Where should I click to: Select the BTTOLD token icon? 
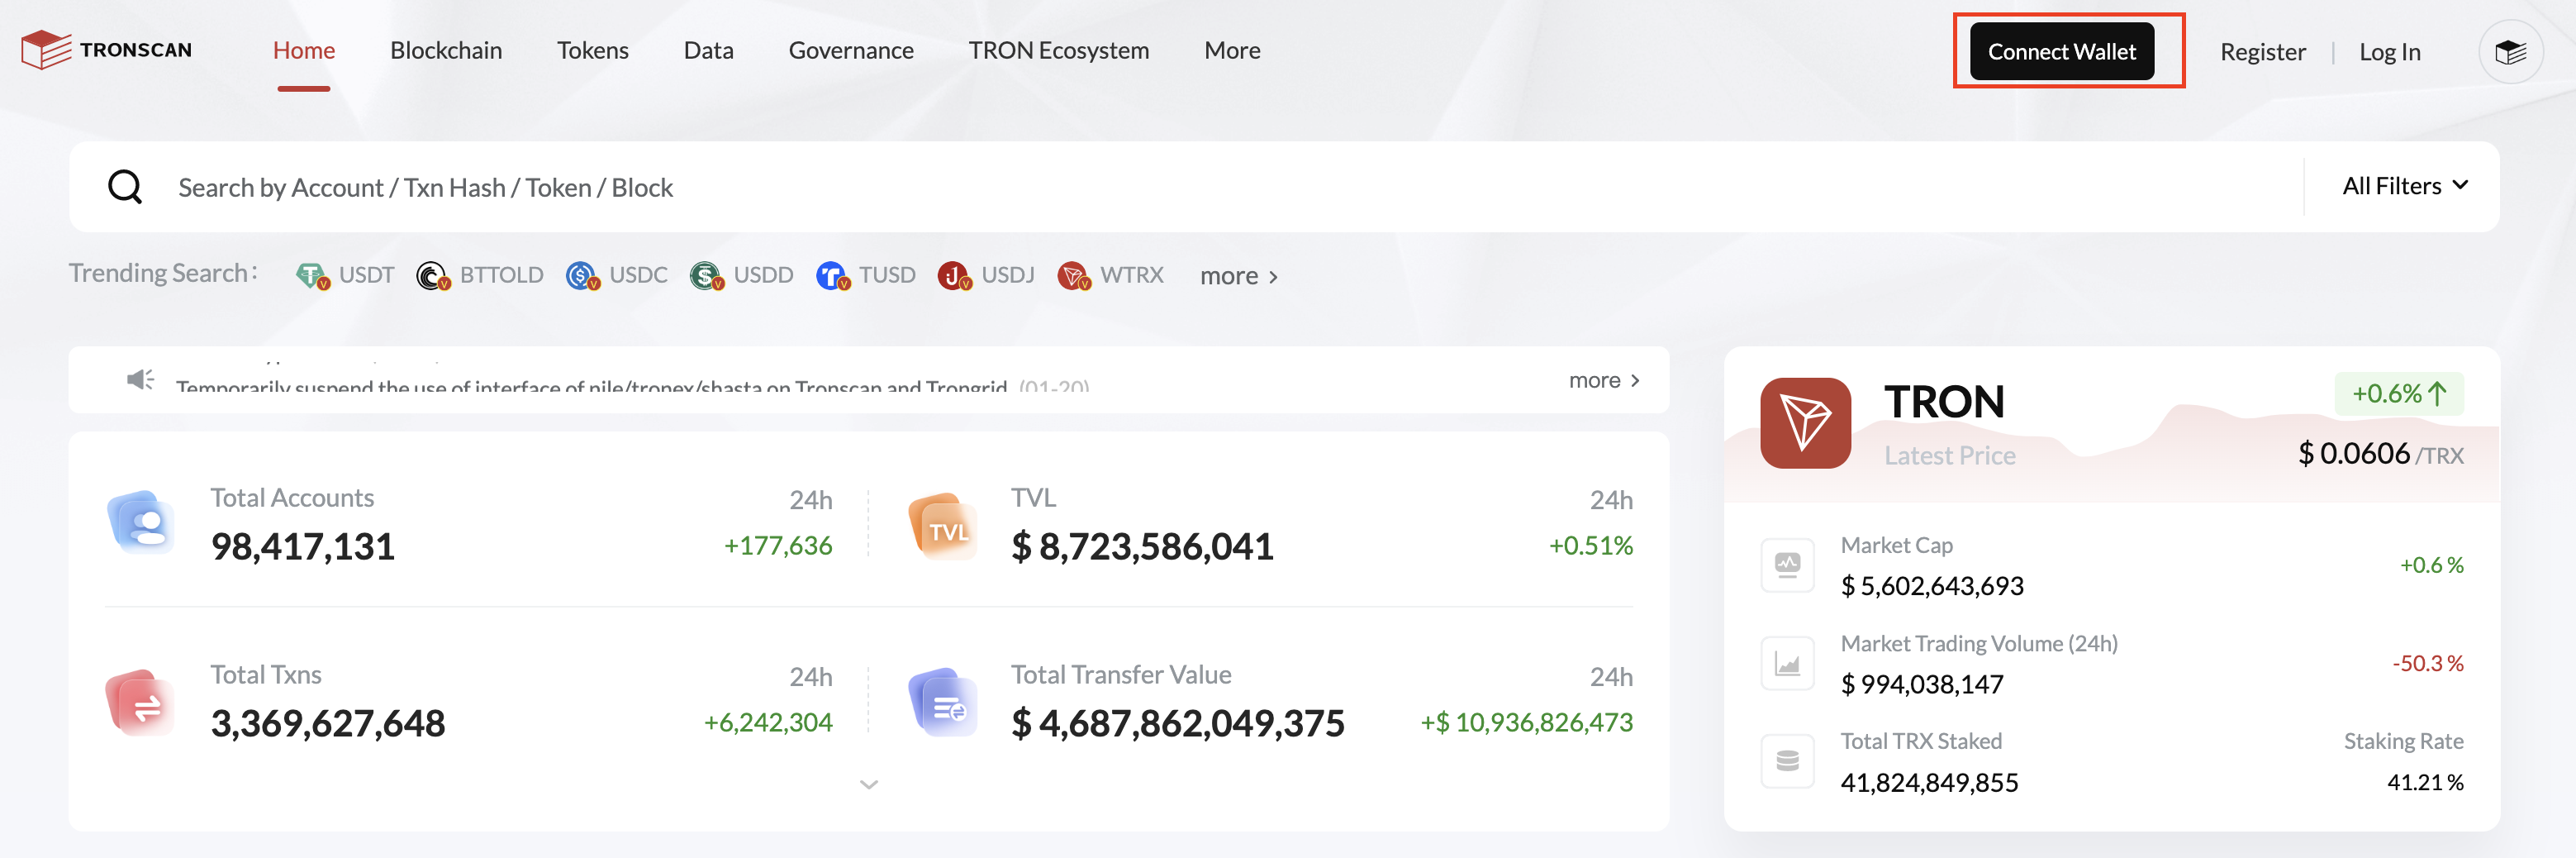tap(432, 275)
